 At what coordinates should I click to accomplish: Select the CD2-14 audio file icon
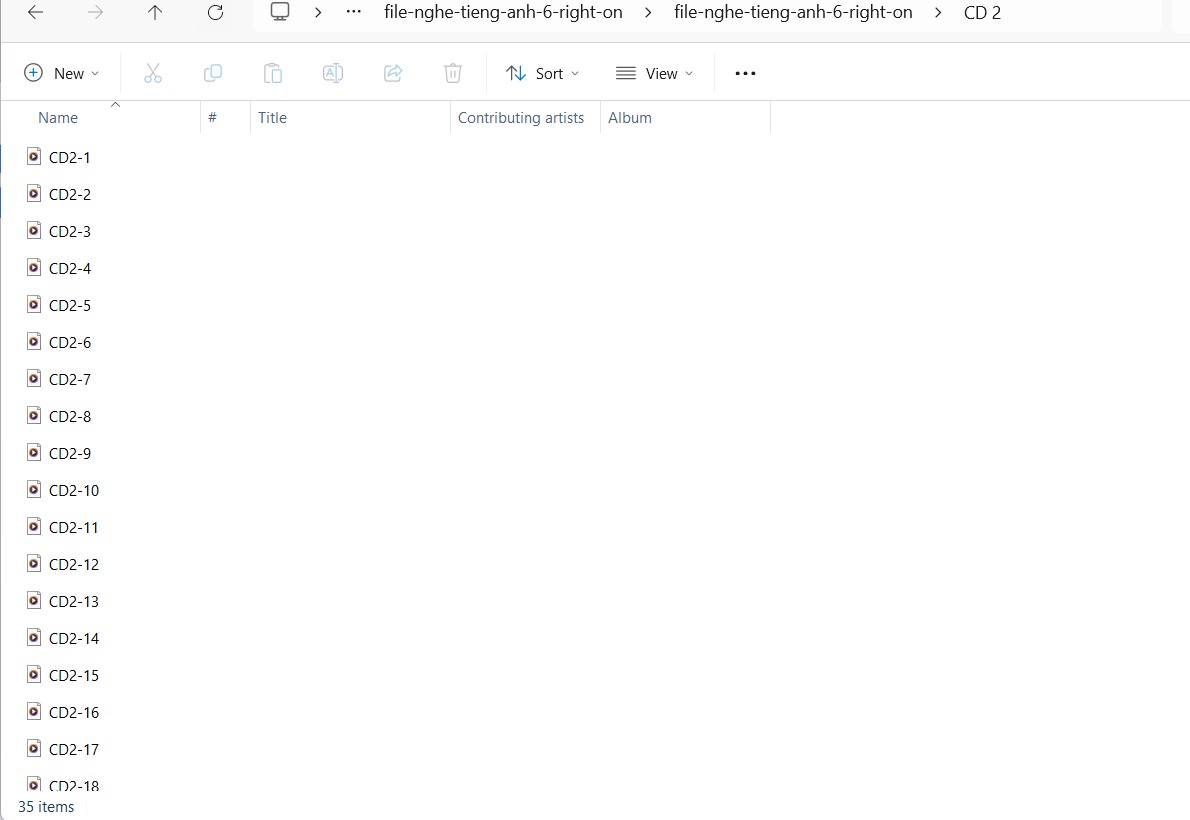(x=34, y=638)
